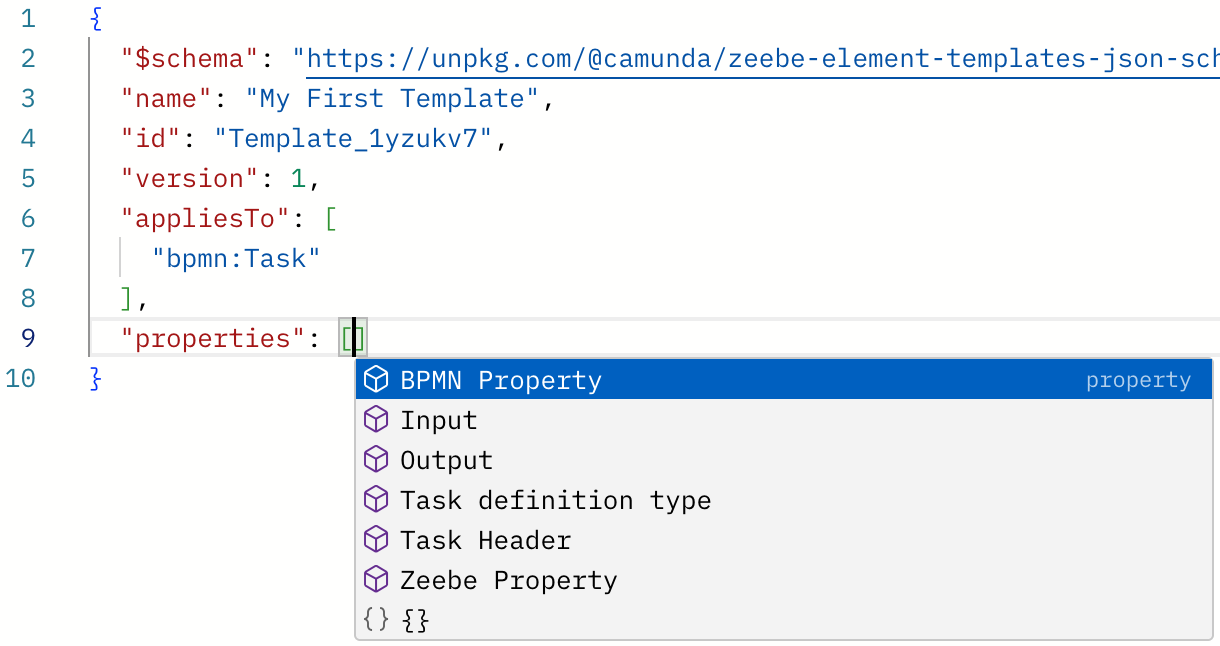Select BPMN Property from the suggestions

pyautogui.click(x=500, y=379)
